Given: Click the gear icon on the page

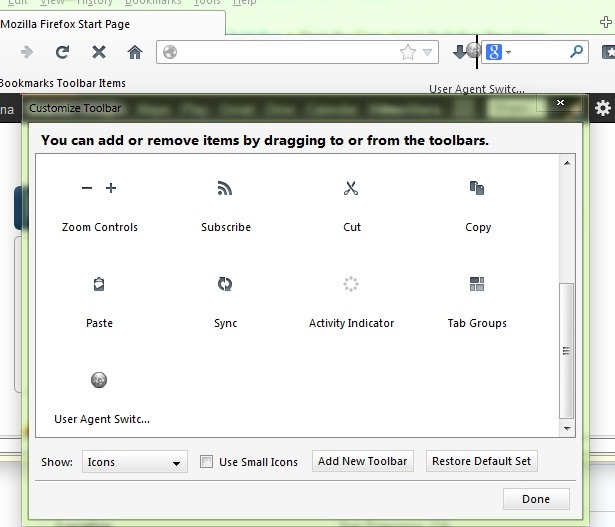Looking at the screenshot, I should tap(602, 108).
